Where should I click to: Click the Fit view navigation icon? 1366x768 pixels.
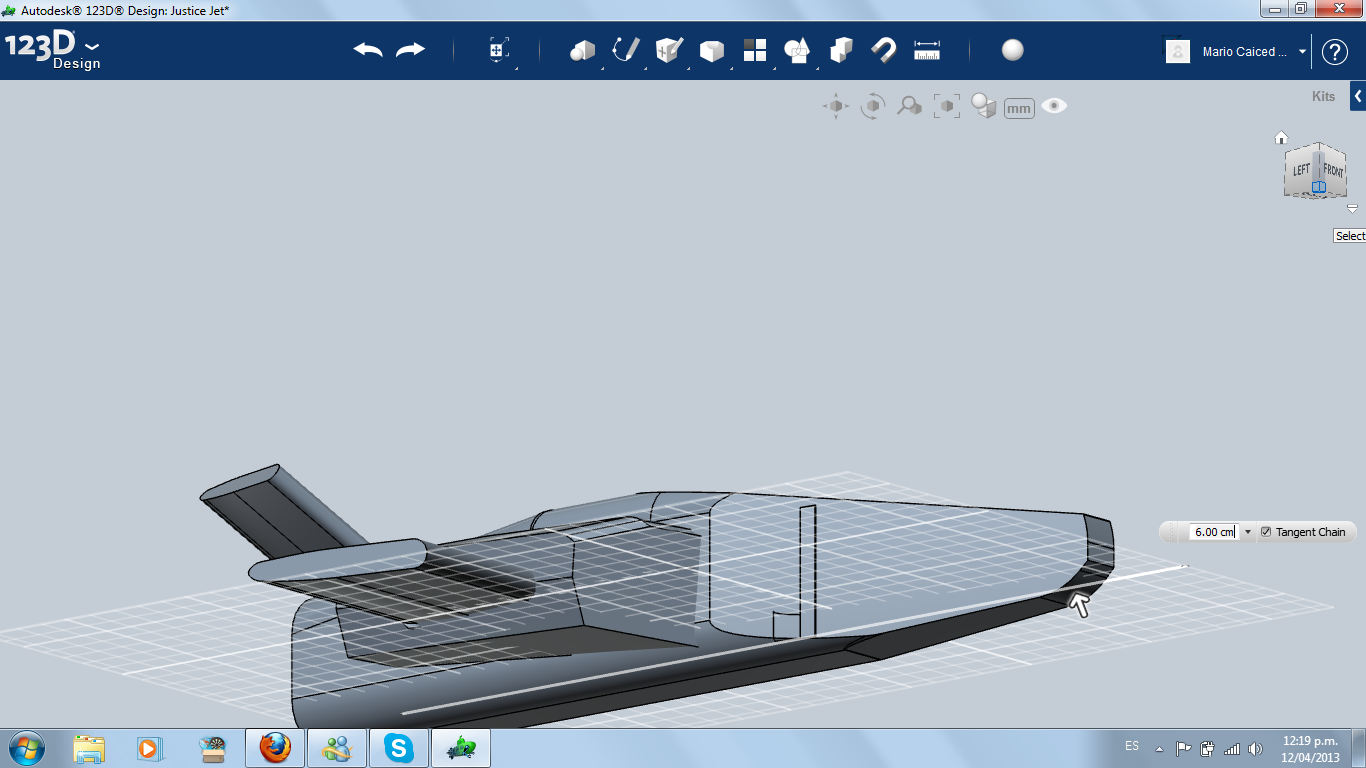click(x=947, y=106)
